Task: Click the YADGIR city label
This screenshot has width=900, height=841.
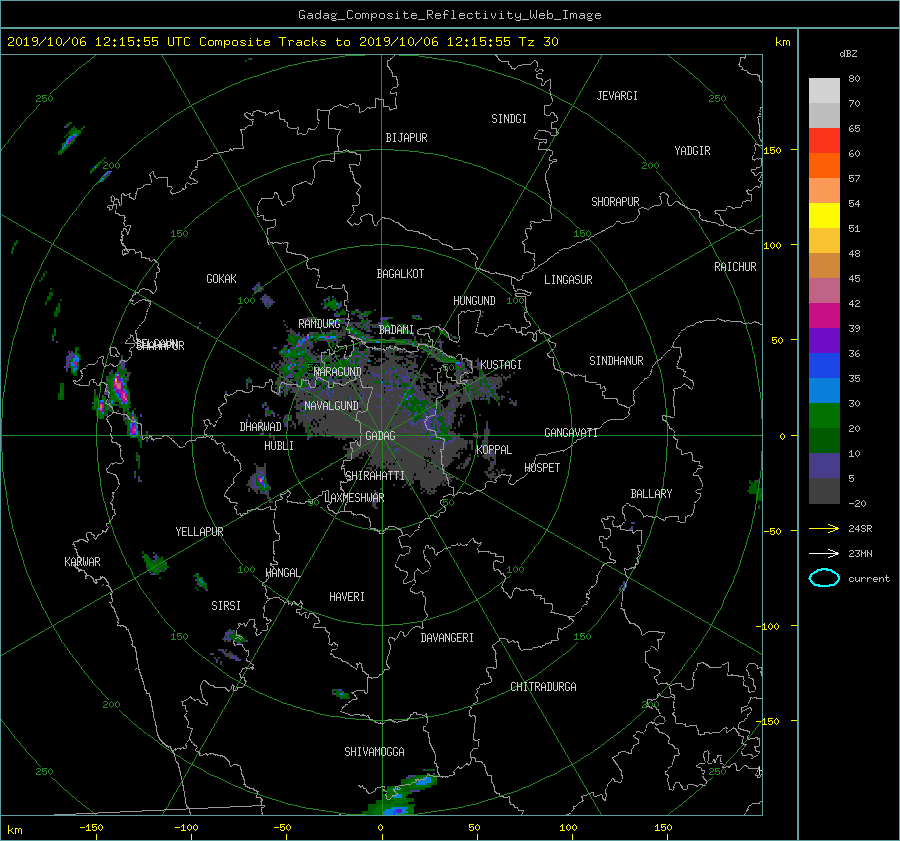Action: click(692, 151)
